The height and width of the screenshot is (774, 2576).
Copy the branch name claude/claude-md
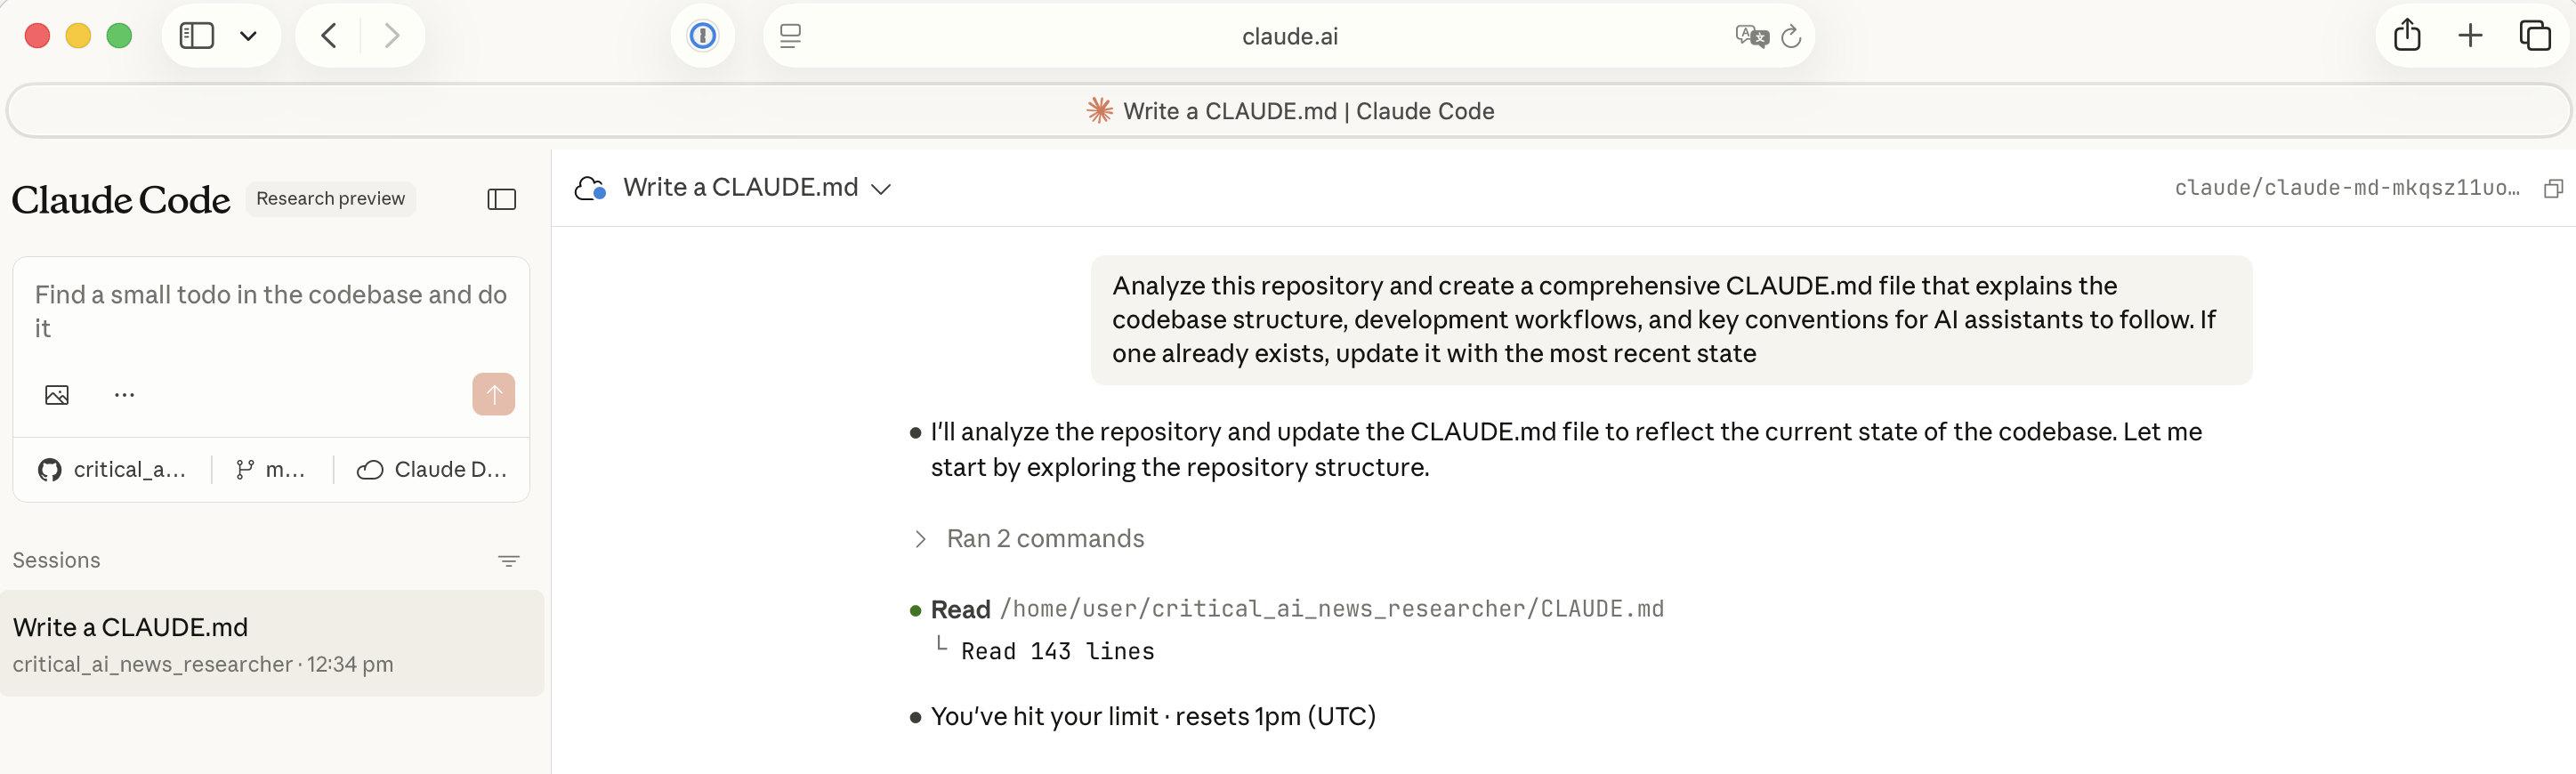[2553, 189]
